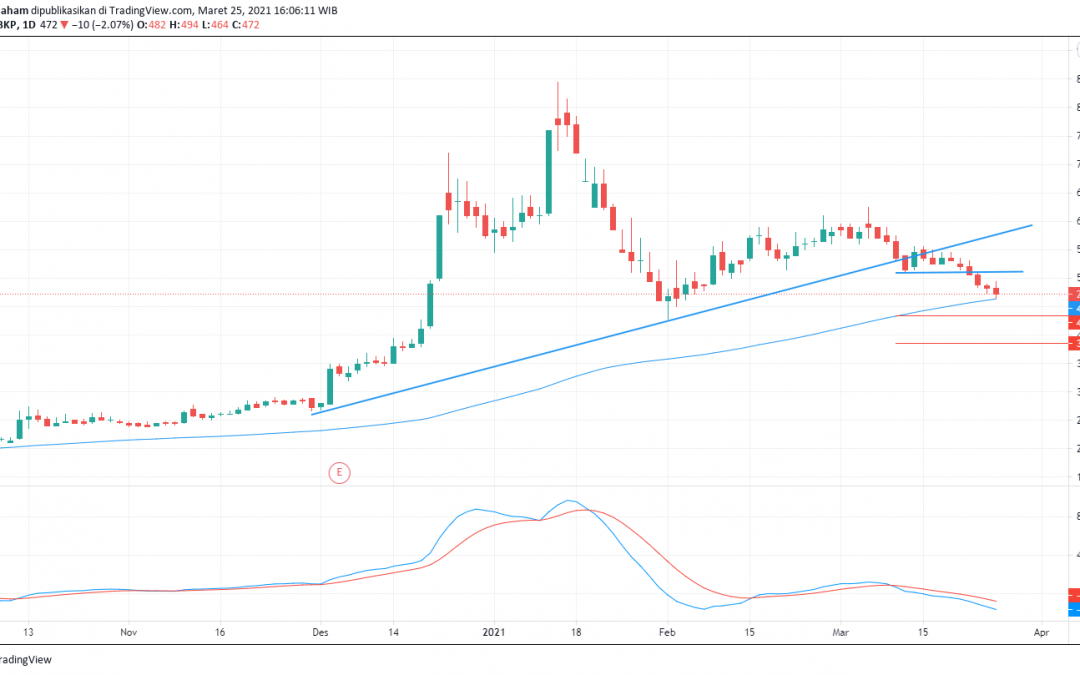Open the circled E earnings event marker
The image size is (1080, 675).
point(340,472)
